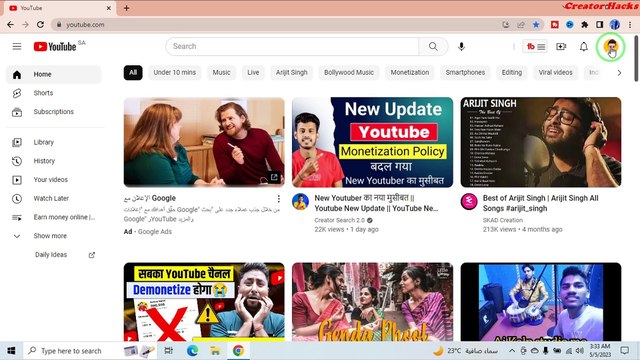Open the YouTube hamburger guide menu
Viewport: 640px width, 360px height.
pos(17,47)
